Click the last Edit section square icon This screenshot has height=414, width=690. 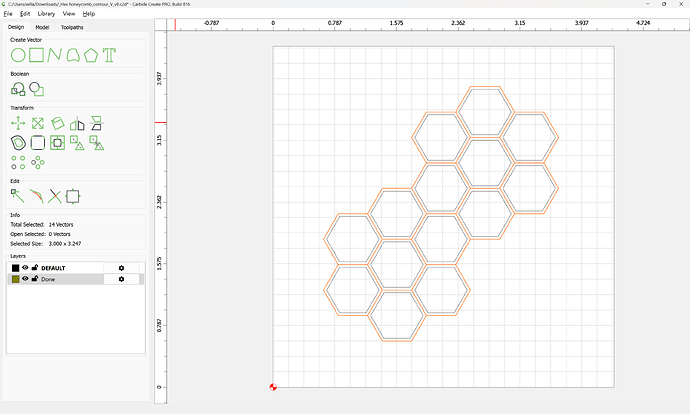[73, 196]
